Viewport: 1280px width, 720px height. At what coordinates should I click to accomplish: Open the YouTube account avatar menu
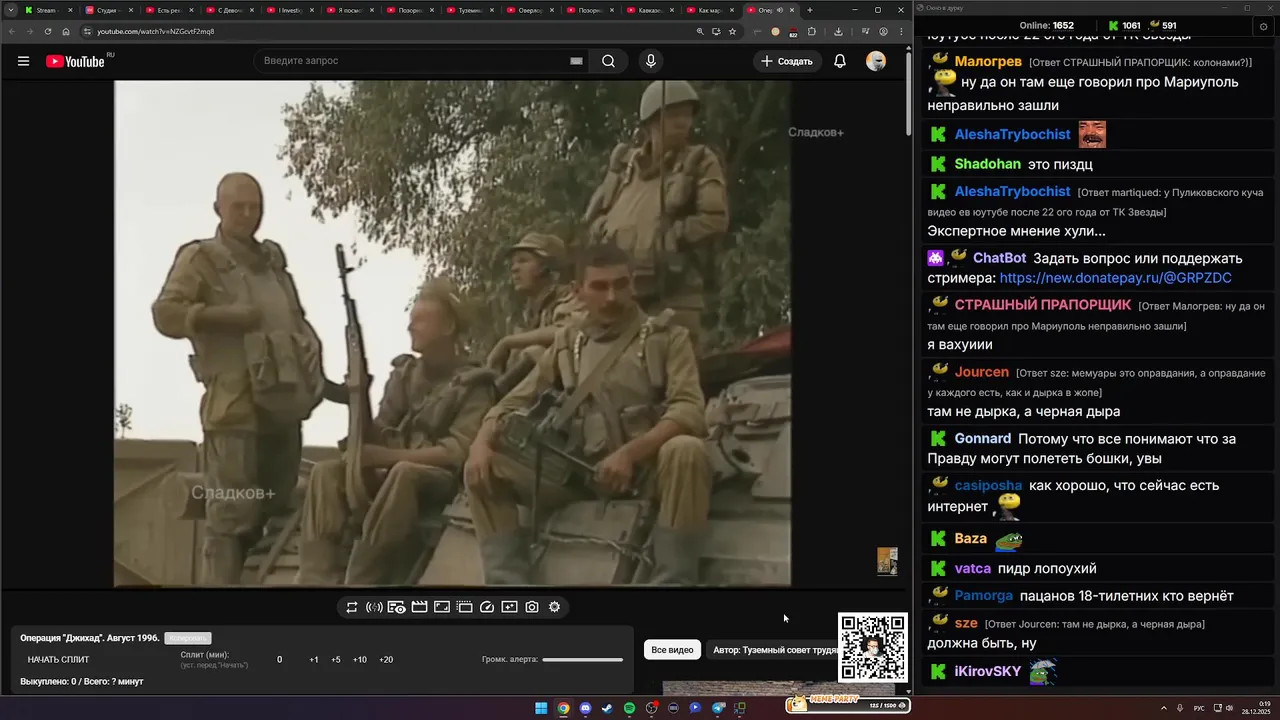876,61
